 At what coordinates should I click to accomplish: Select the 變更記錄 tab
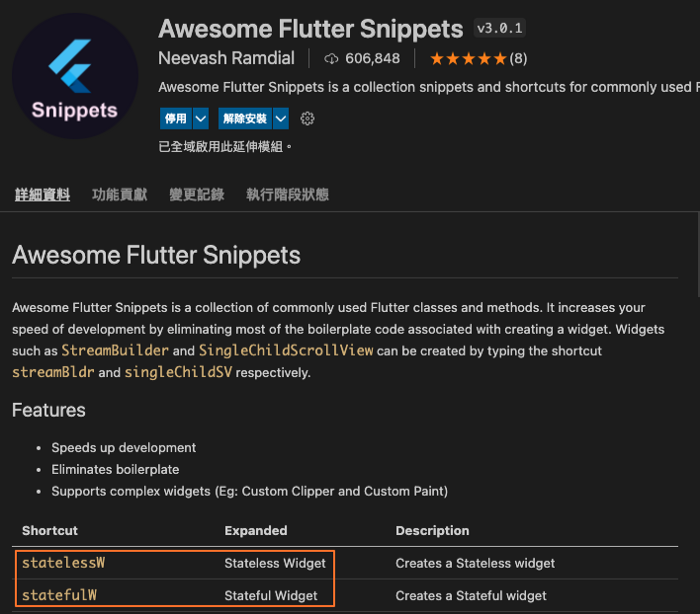pos(196,195)
